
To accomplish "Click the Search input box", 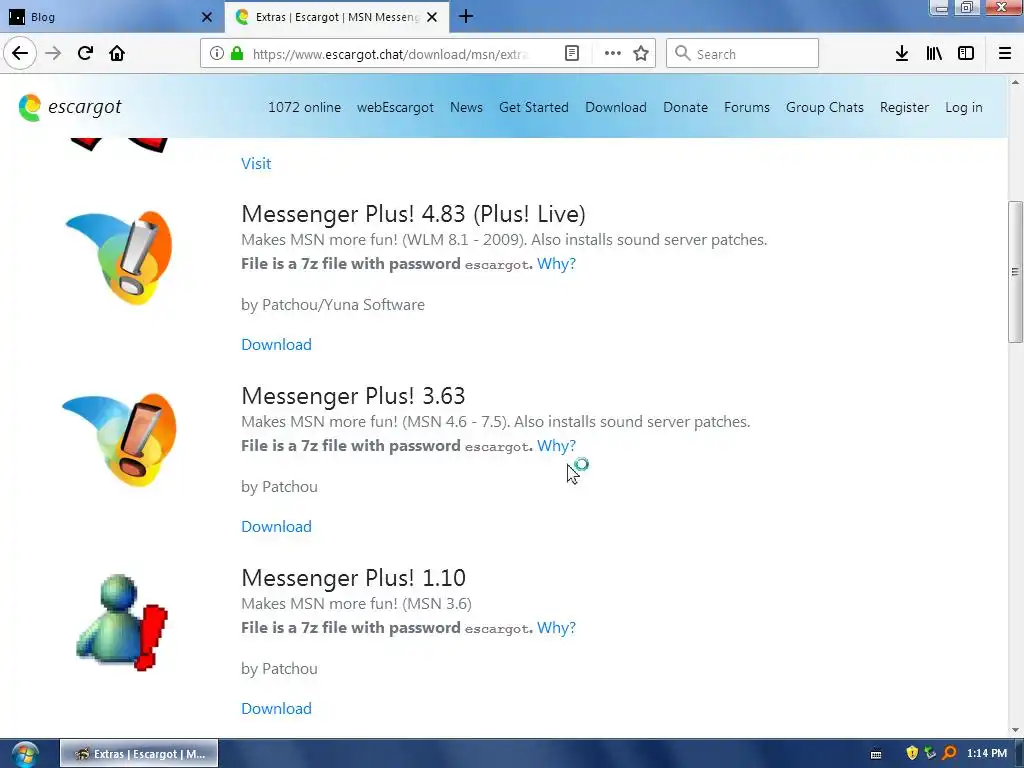I will [742, 54].
